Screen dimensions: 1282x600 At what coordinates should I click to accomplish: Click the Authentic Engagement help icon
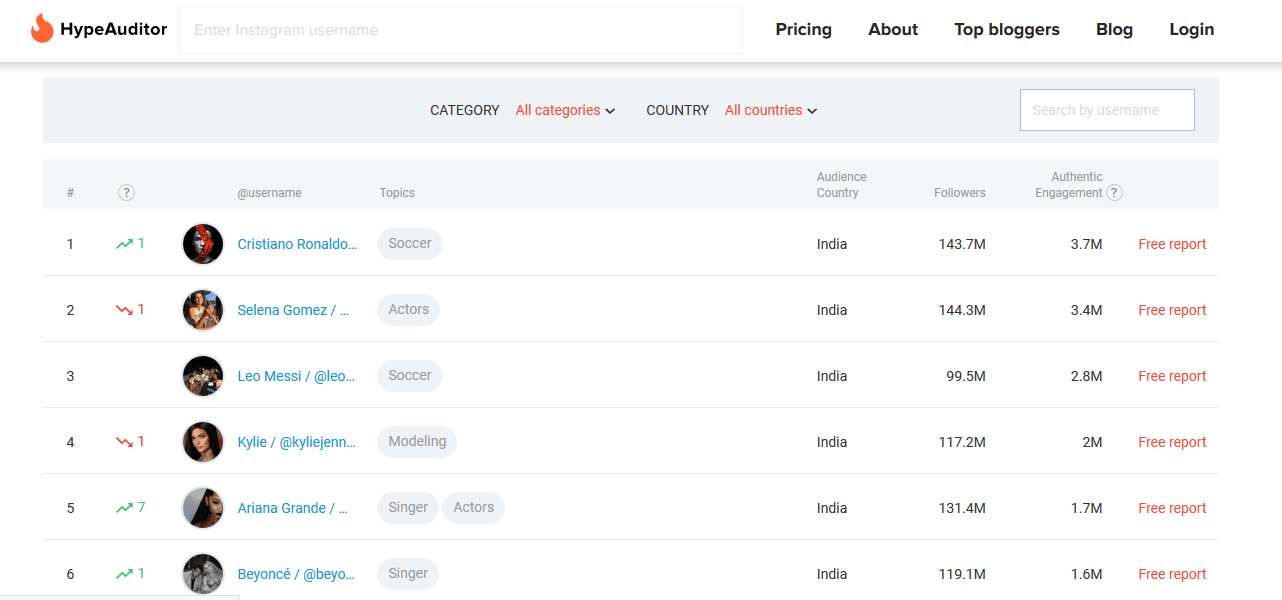1114,193
